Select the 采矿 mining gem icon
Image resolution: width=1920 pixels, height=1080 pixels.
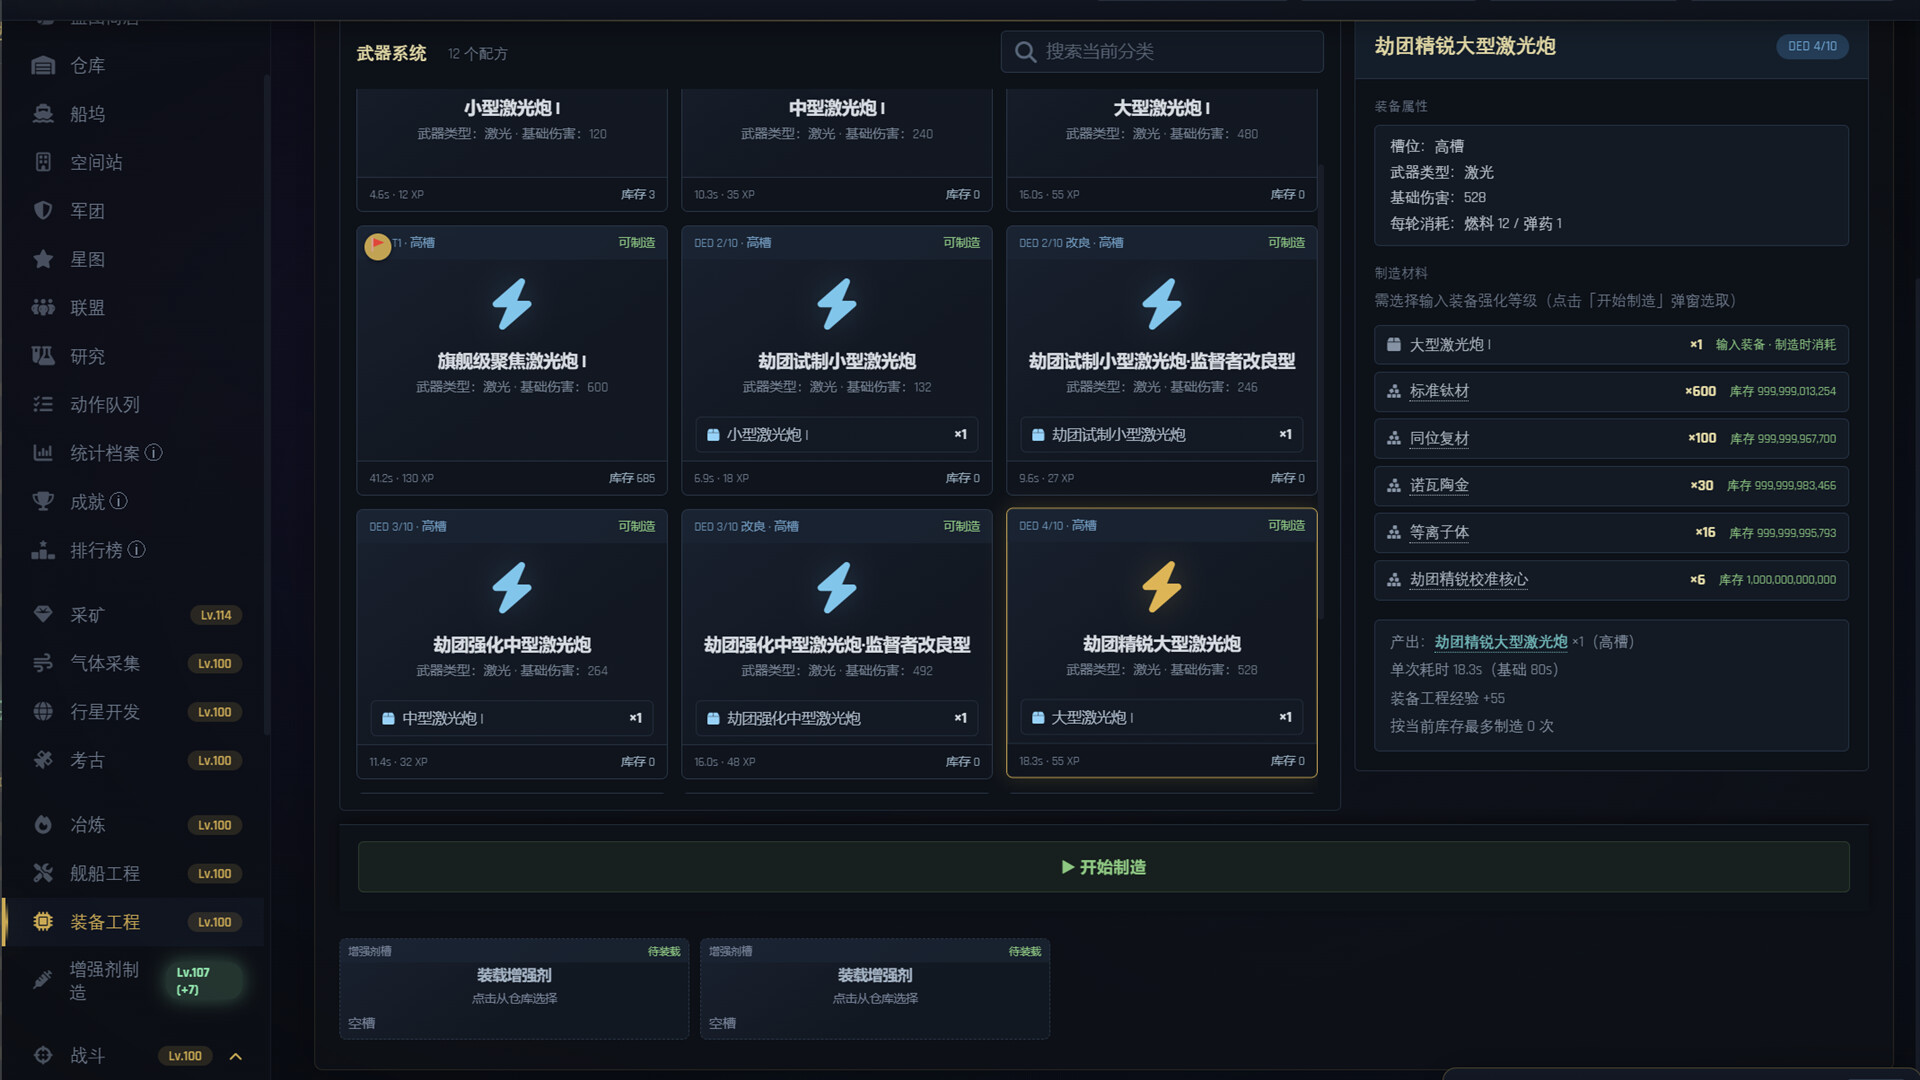click(43, 615)
